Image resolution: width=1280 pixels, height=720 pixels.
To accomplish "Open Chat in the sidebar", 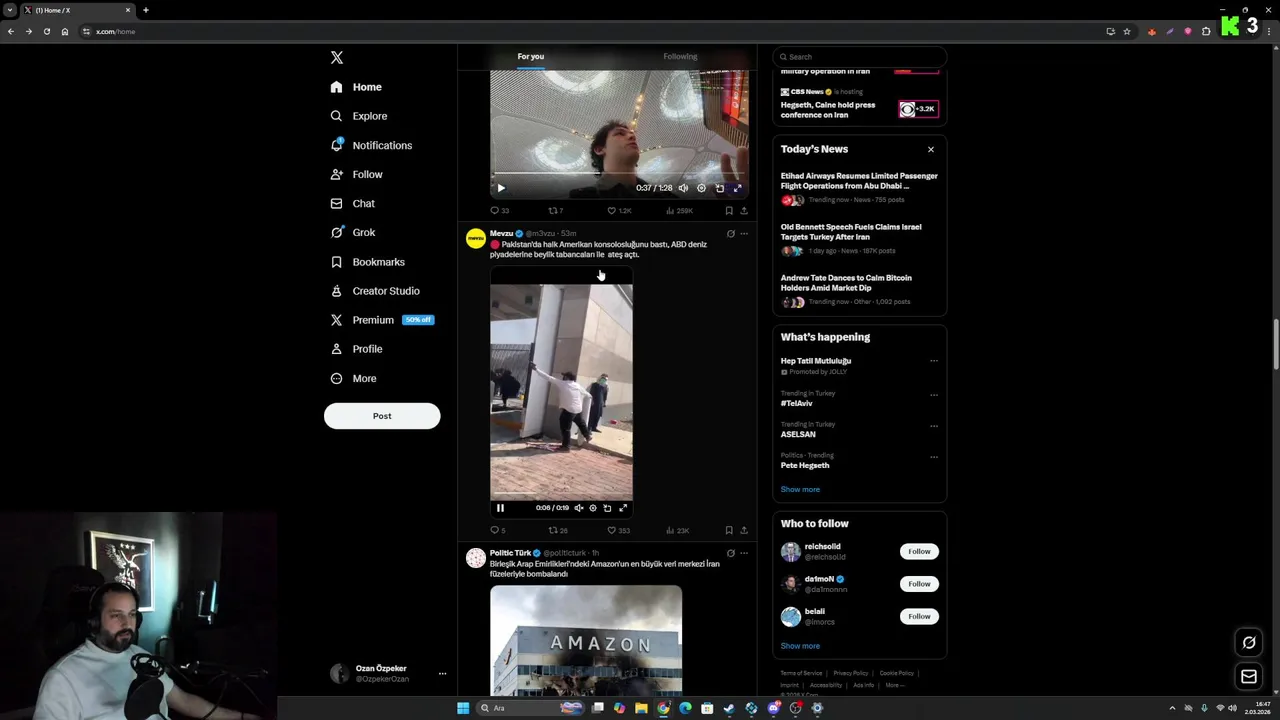I will [x=353, y=203].
